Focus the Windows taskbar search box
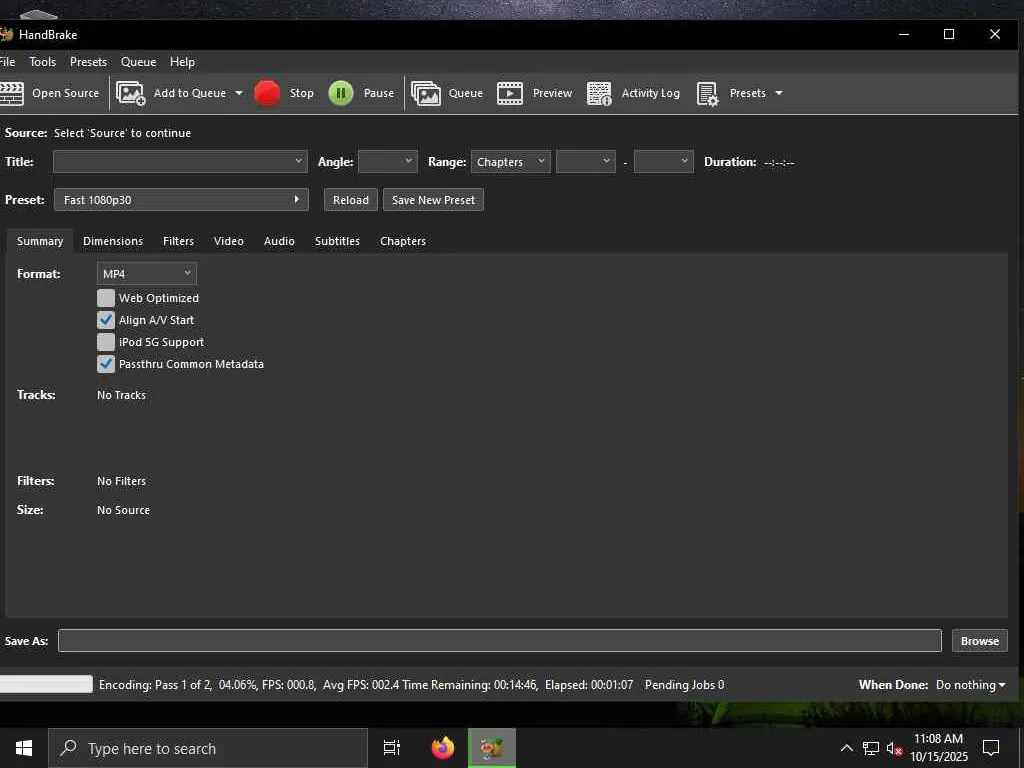This screenshot has width=1024, height=768. [208, 748]
